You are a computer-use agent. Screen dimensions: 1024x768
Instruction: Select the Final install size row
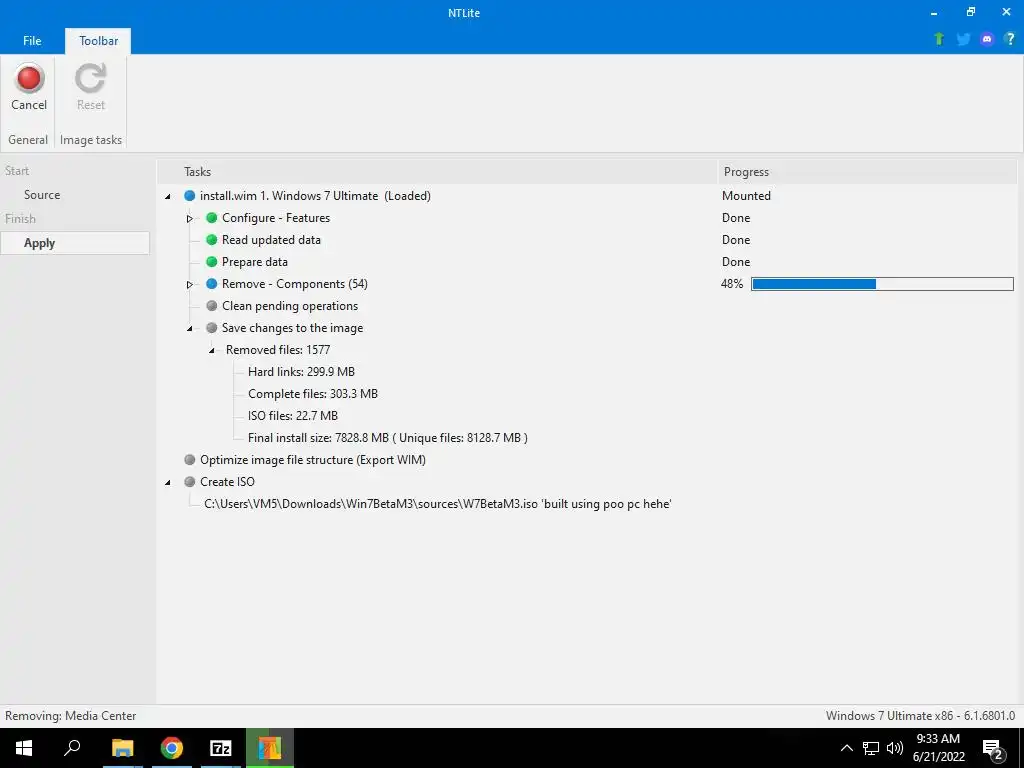coord(387,438)
